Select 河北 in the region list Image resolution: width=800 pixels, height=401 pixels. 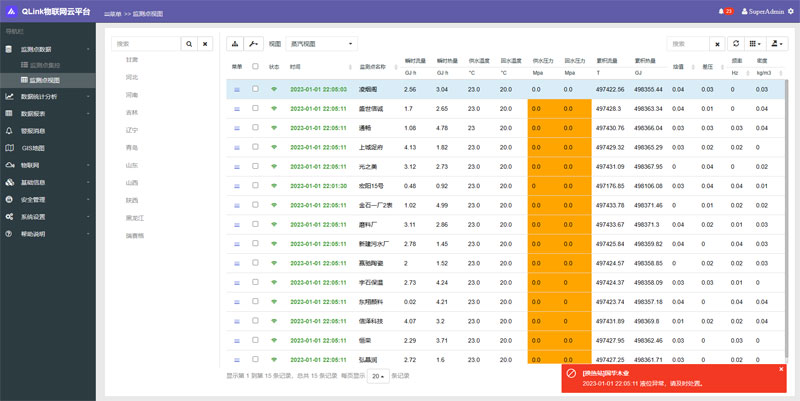click(x=132, y=76)
